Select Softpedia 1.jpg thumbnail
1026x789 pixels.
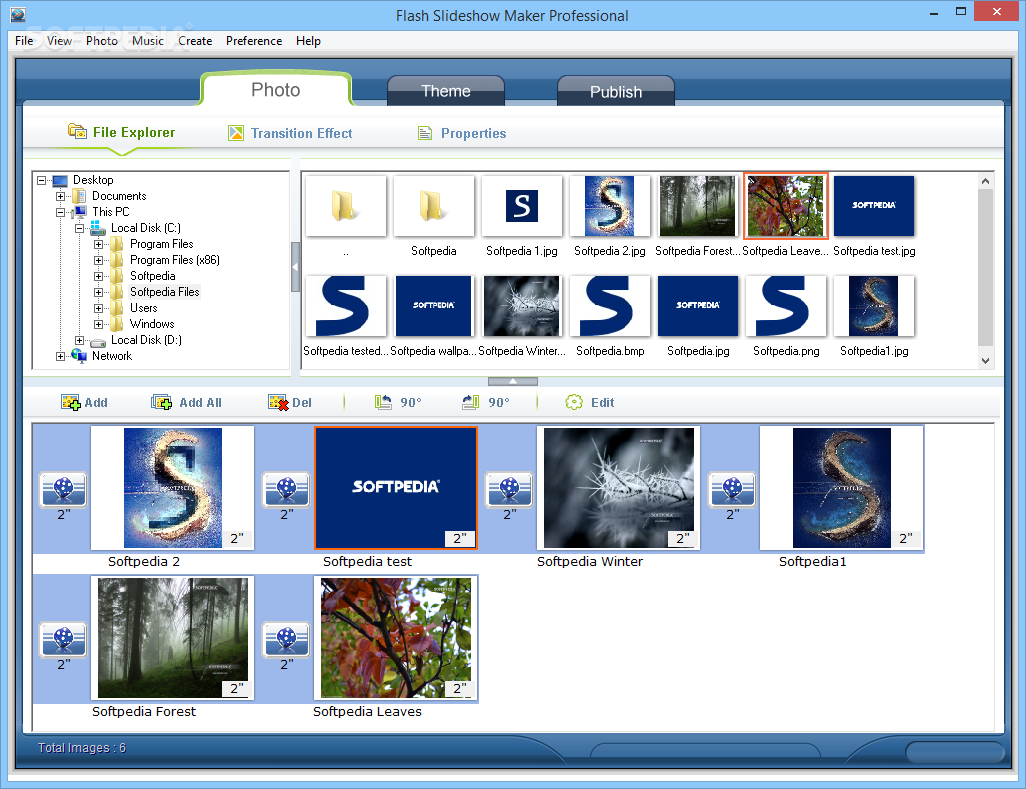point(522,206)
